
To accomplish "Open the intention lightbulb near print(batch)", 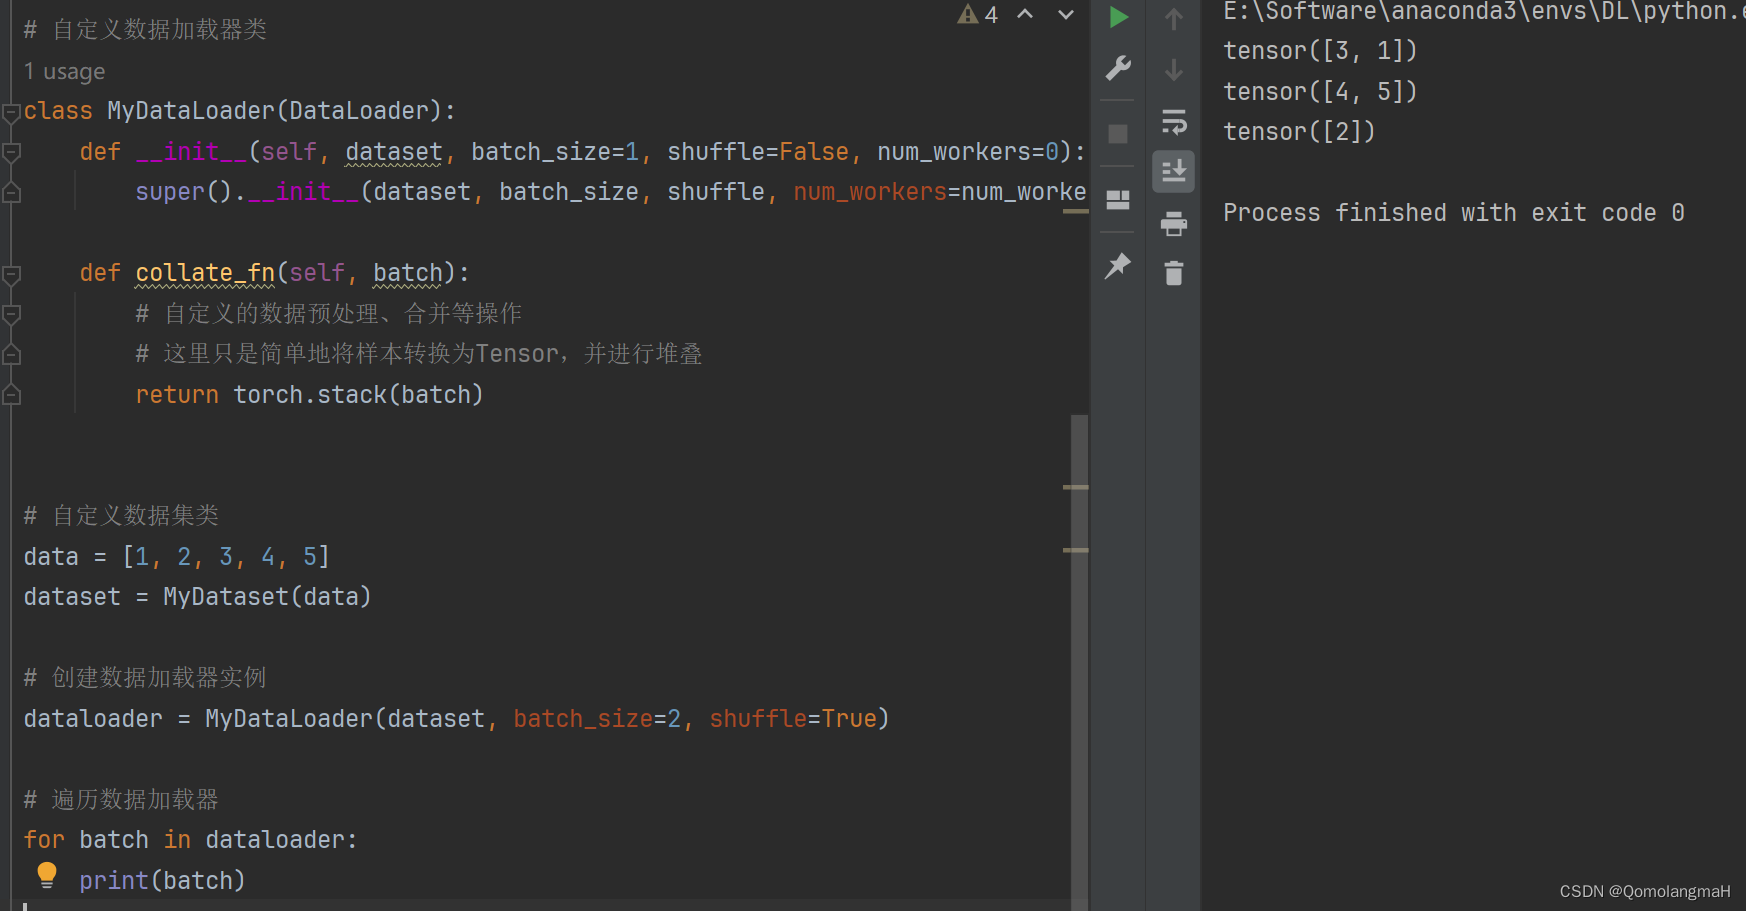I will click(46, 874).
